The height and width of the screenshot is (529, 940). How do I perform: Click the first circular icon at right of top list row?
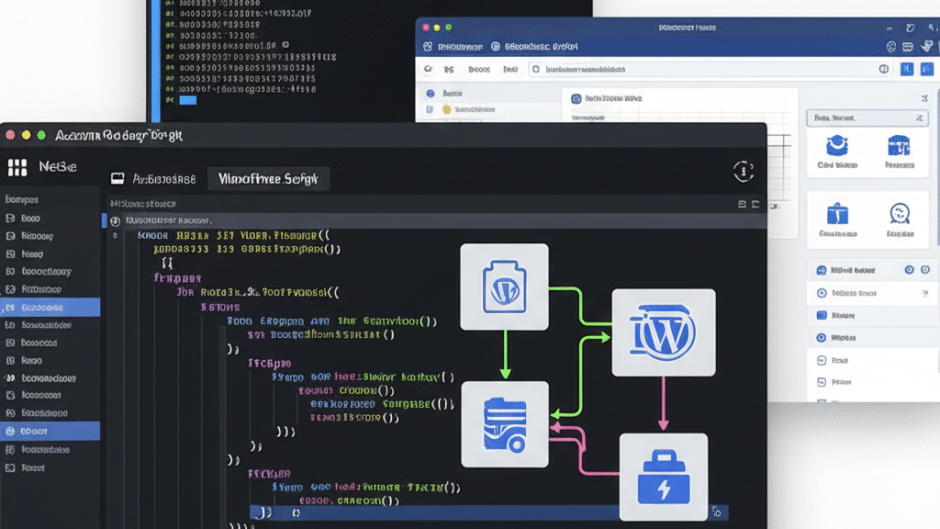pos(909,270)
